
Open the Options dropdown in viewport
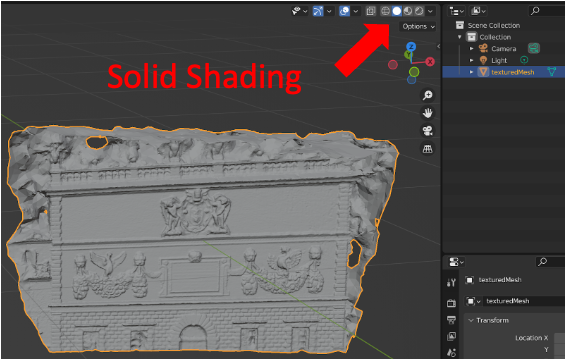[418, 26]
